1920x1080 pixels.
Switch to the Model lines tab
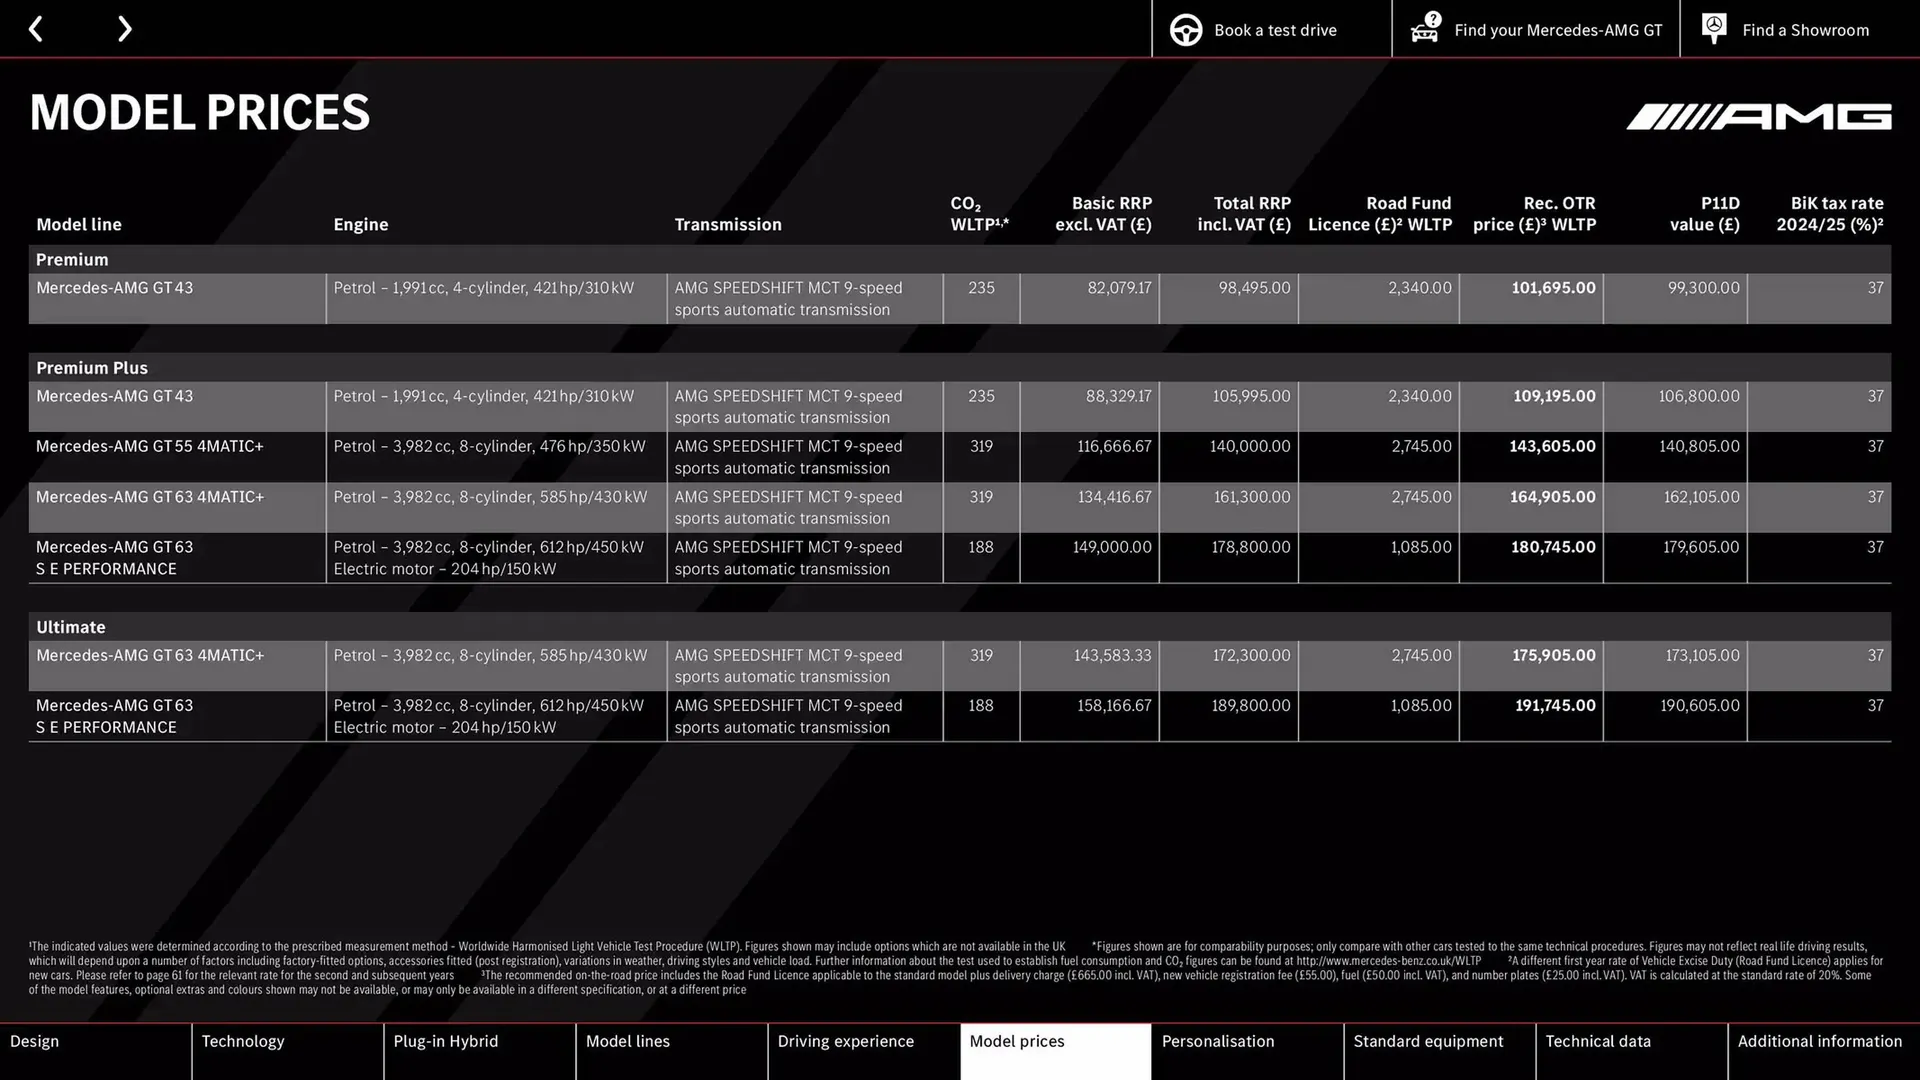pos(671,1051)
